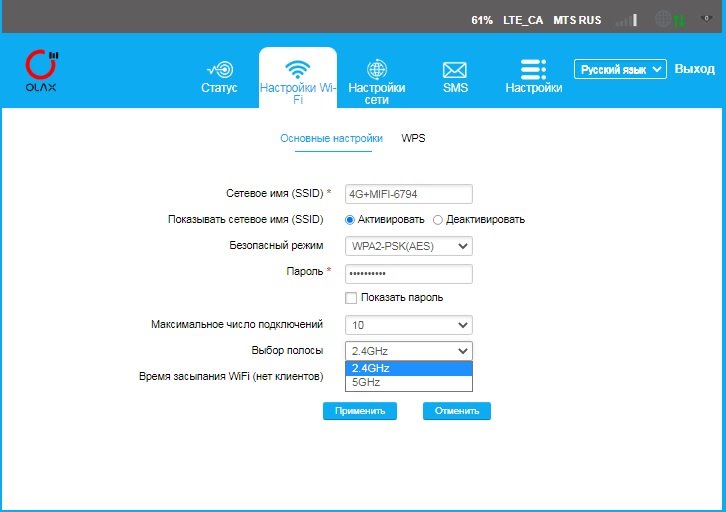The image size is (726, 512).
Task: Expand the Русский язык language dropdown
Action: 620,70
